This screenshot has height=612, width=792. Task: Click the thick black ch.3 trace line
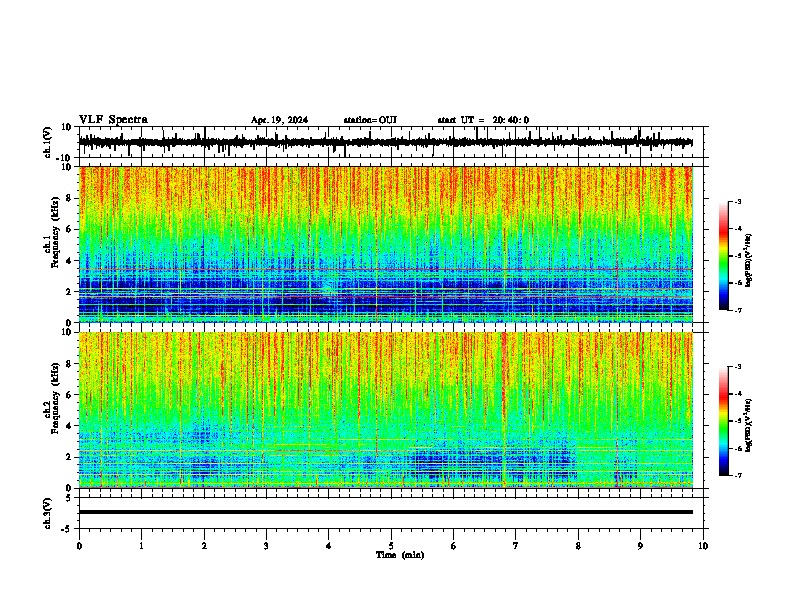point(386,512)
